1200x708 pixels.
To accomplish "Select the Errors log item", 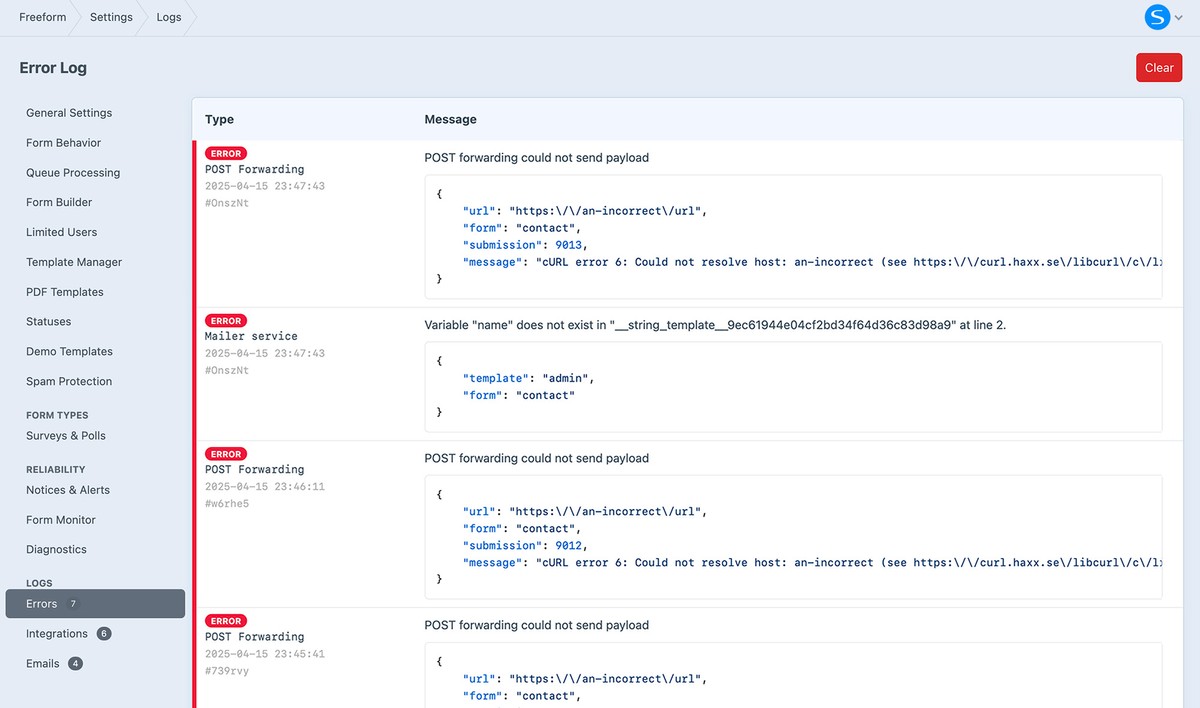I will point(95,604).
